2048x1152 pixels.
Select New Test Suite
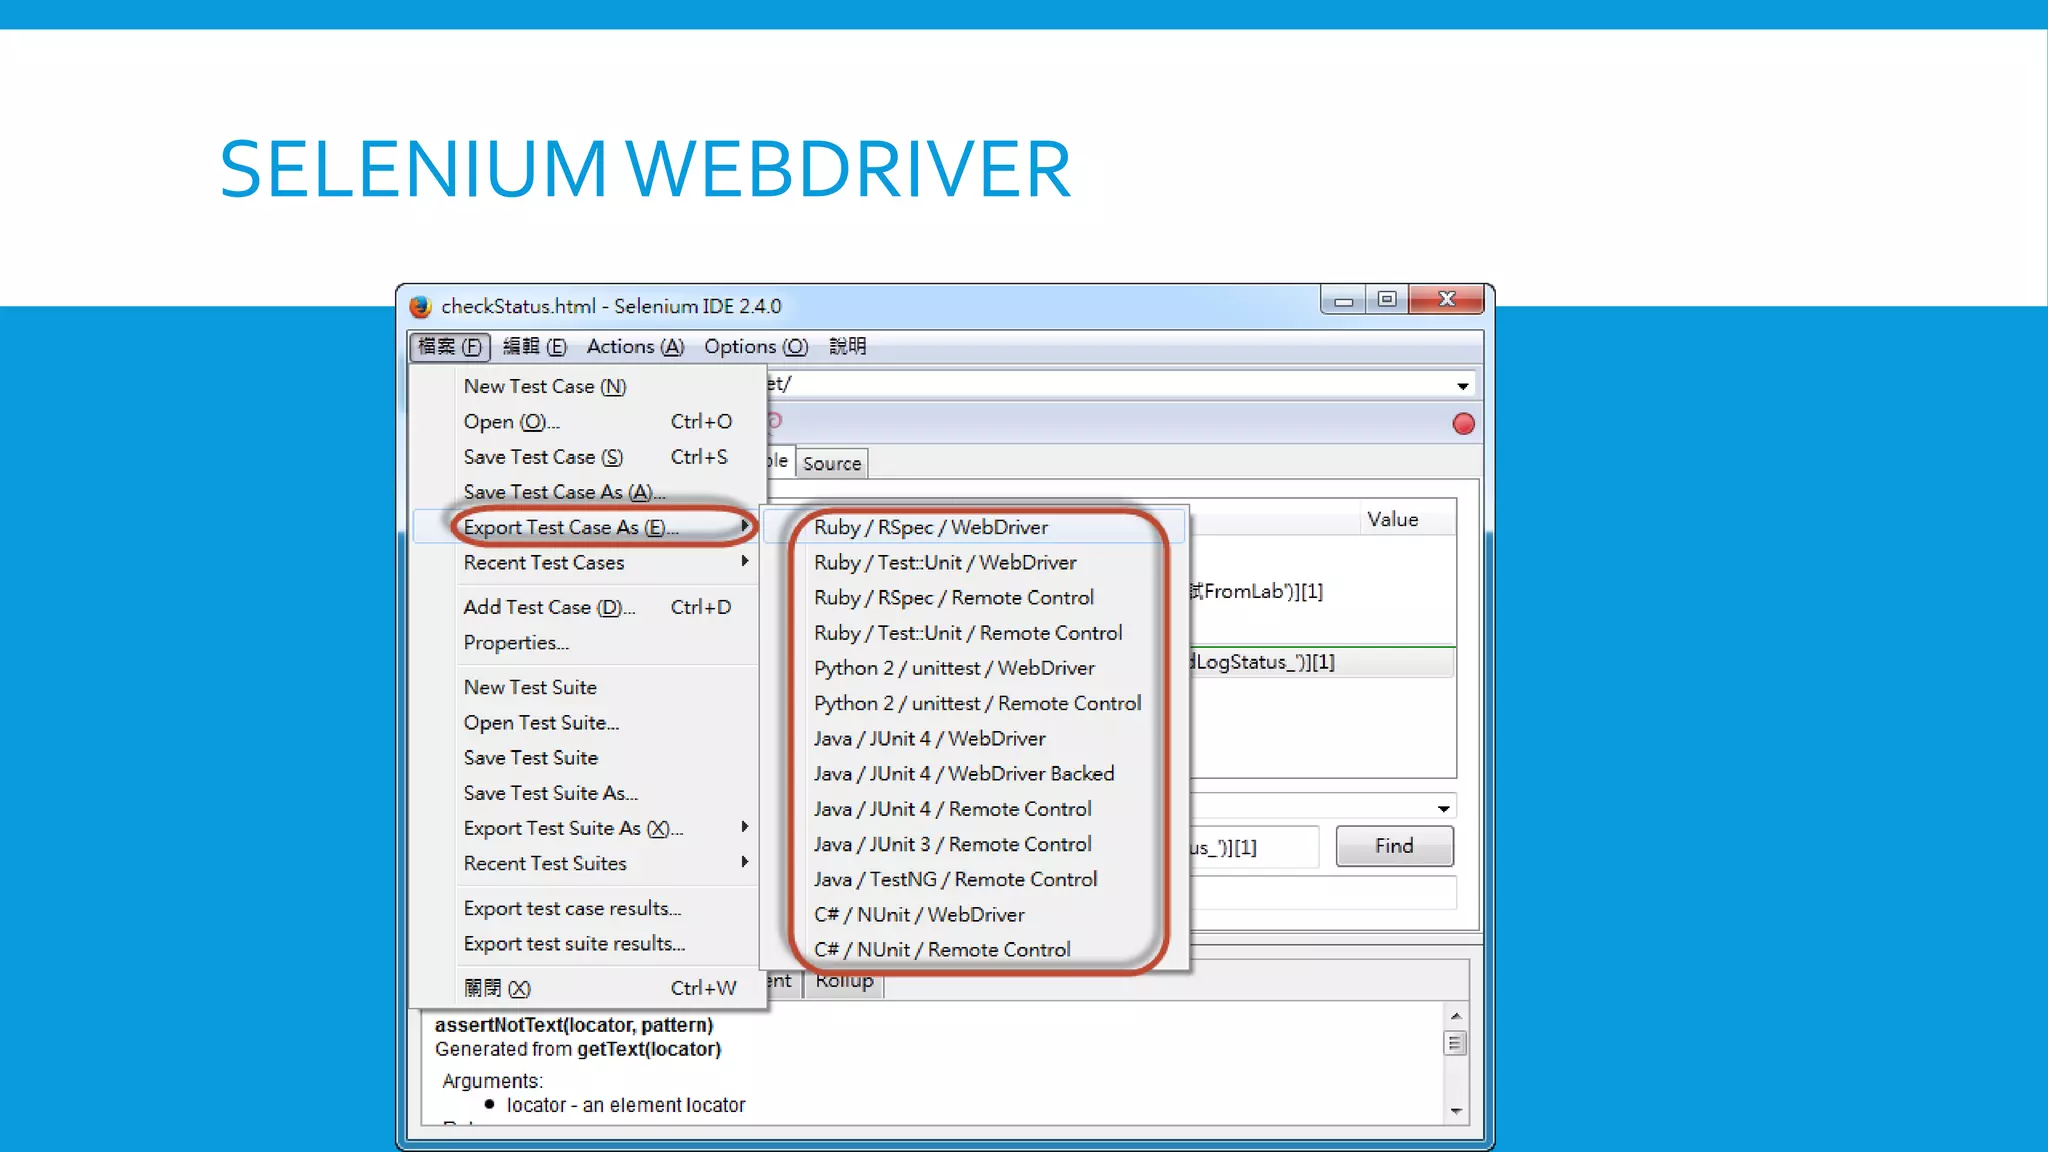point(587,687)
